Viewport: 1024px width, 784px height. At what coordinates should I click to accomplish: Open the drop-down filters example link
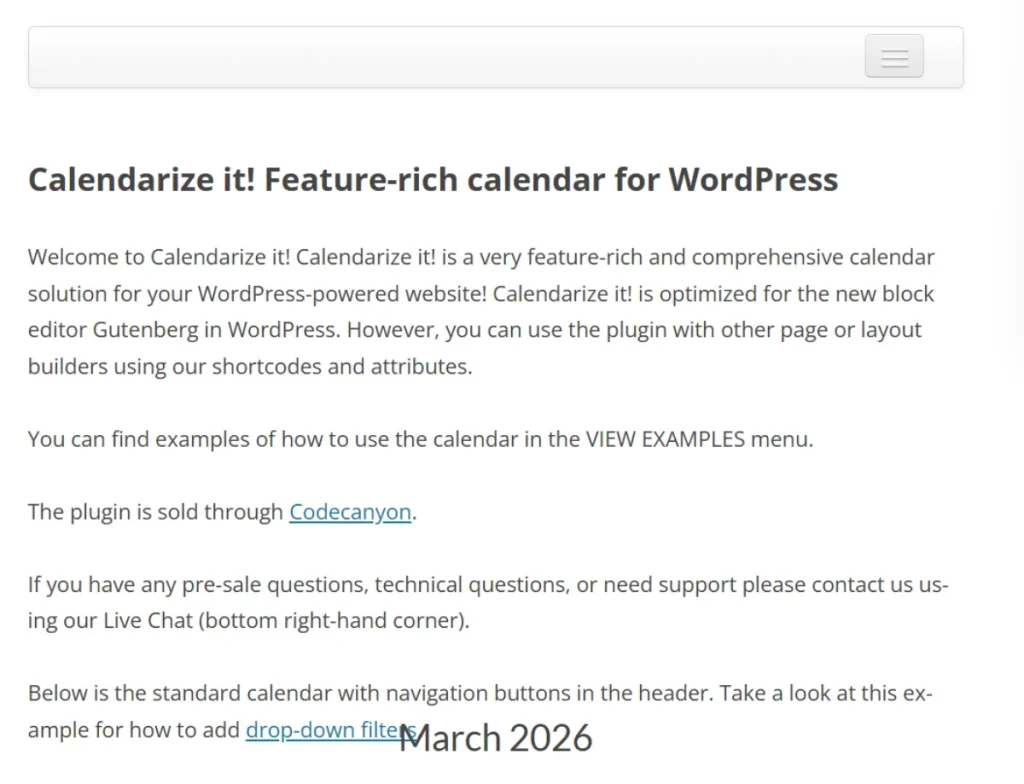(x=330, y=730)
